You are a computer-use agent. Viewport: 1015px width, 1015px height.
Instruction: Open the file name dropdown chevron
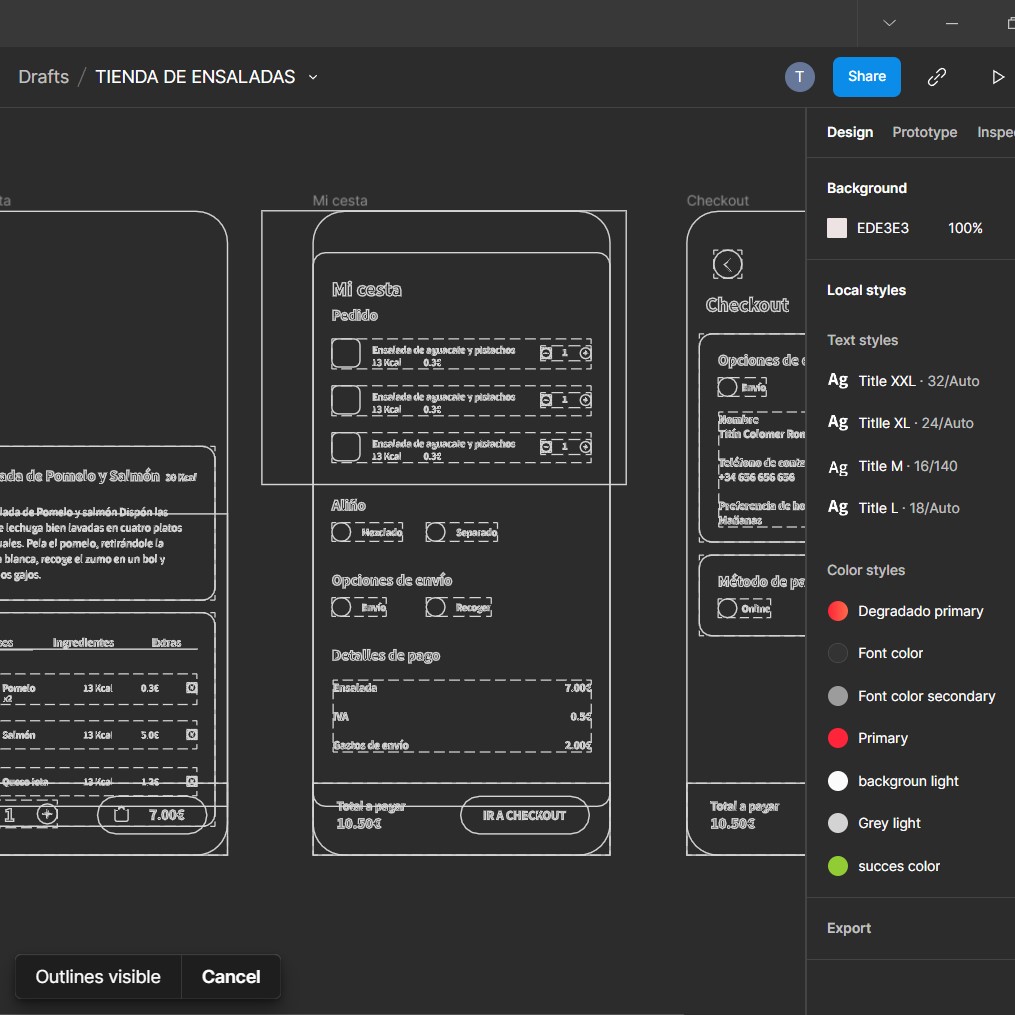pyautogui.click(x=313, y=77)
